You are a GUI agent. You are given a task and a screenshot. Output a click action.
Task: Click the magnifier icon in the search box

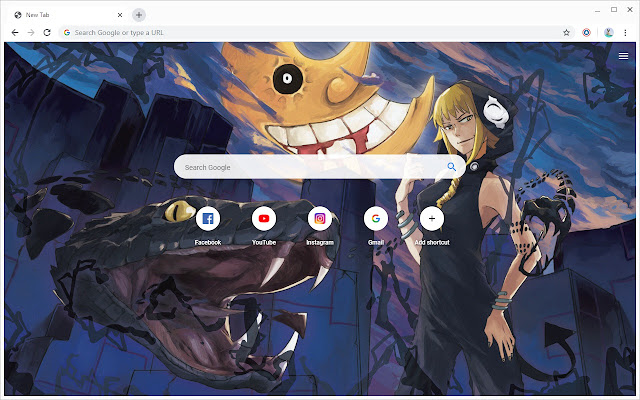(451, 167)
